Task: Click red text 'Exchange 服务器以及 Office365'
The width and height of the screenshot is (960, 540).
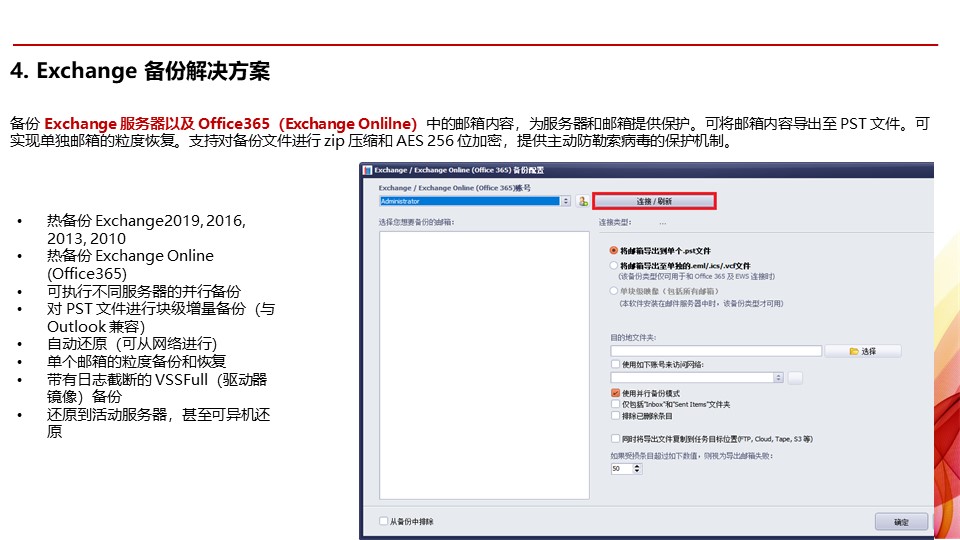Action: (159, 124)
